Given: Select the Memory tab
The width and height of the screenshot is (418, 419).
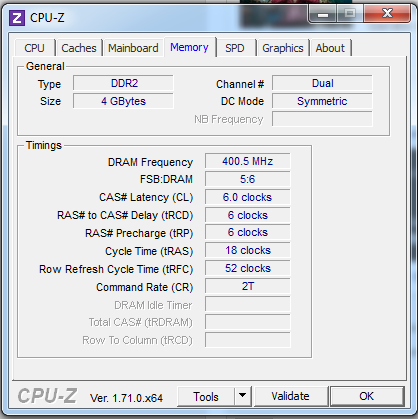Looking at the screenshot, I should click(189, 47).
